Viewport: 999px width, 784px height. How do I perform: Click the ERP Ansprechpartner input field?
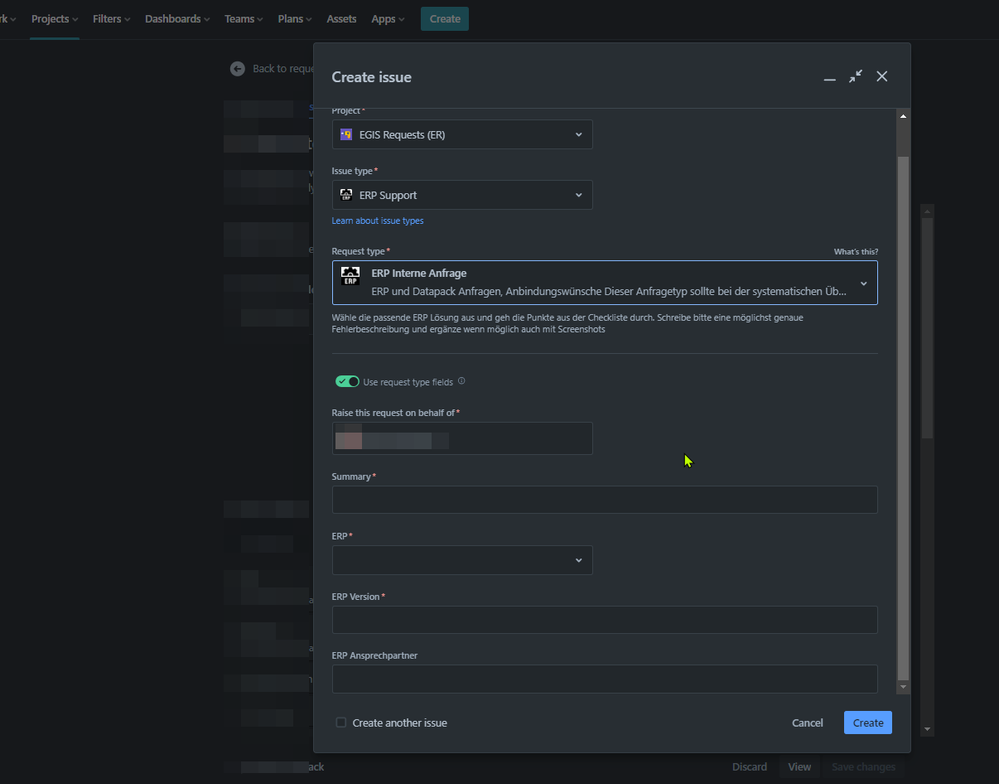[605, 679]
